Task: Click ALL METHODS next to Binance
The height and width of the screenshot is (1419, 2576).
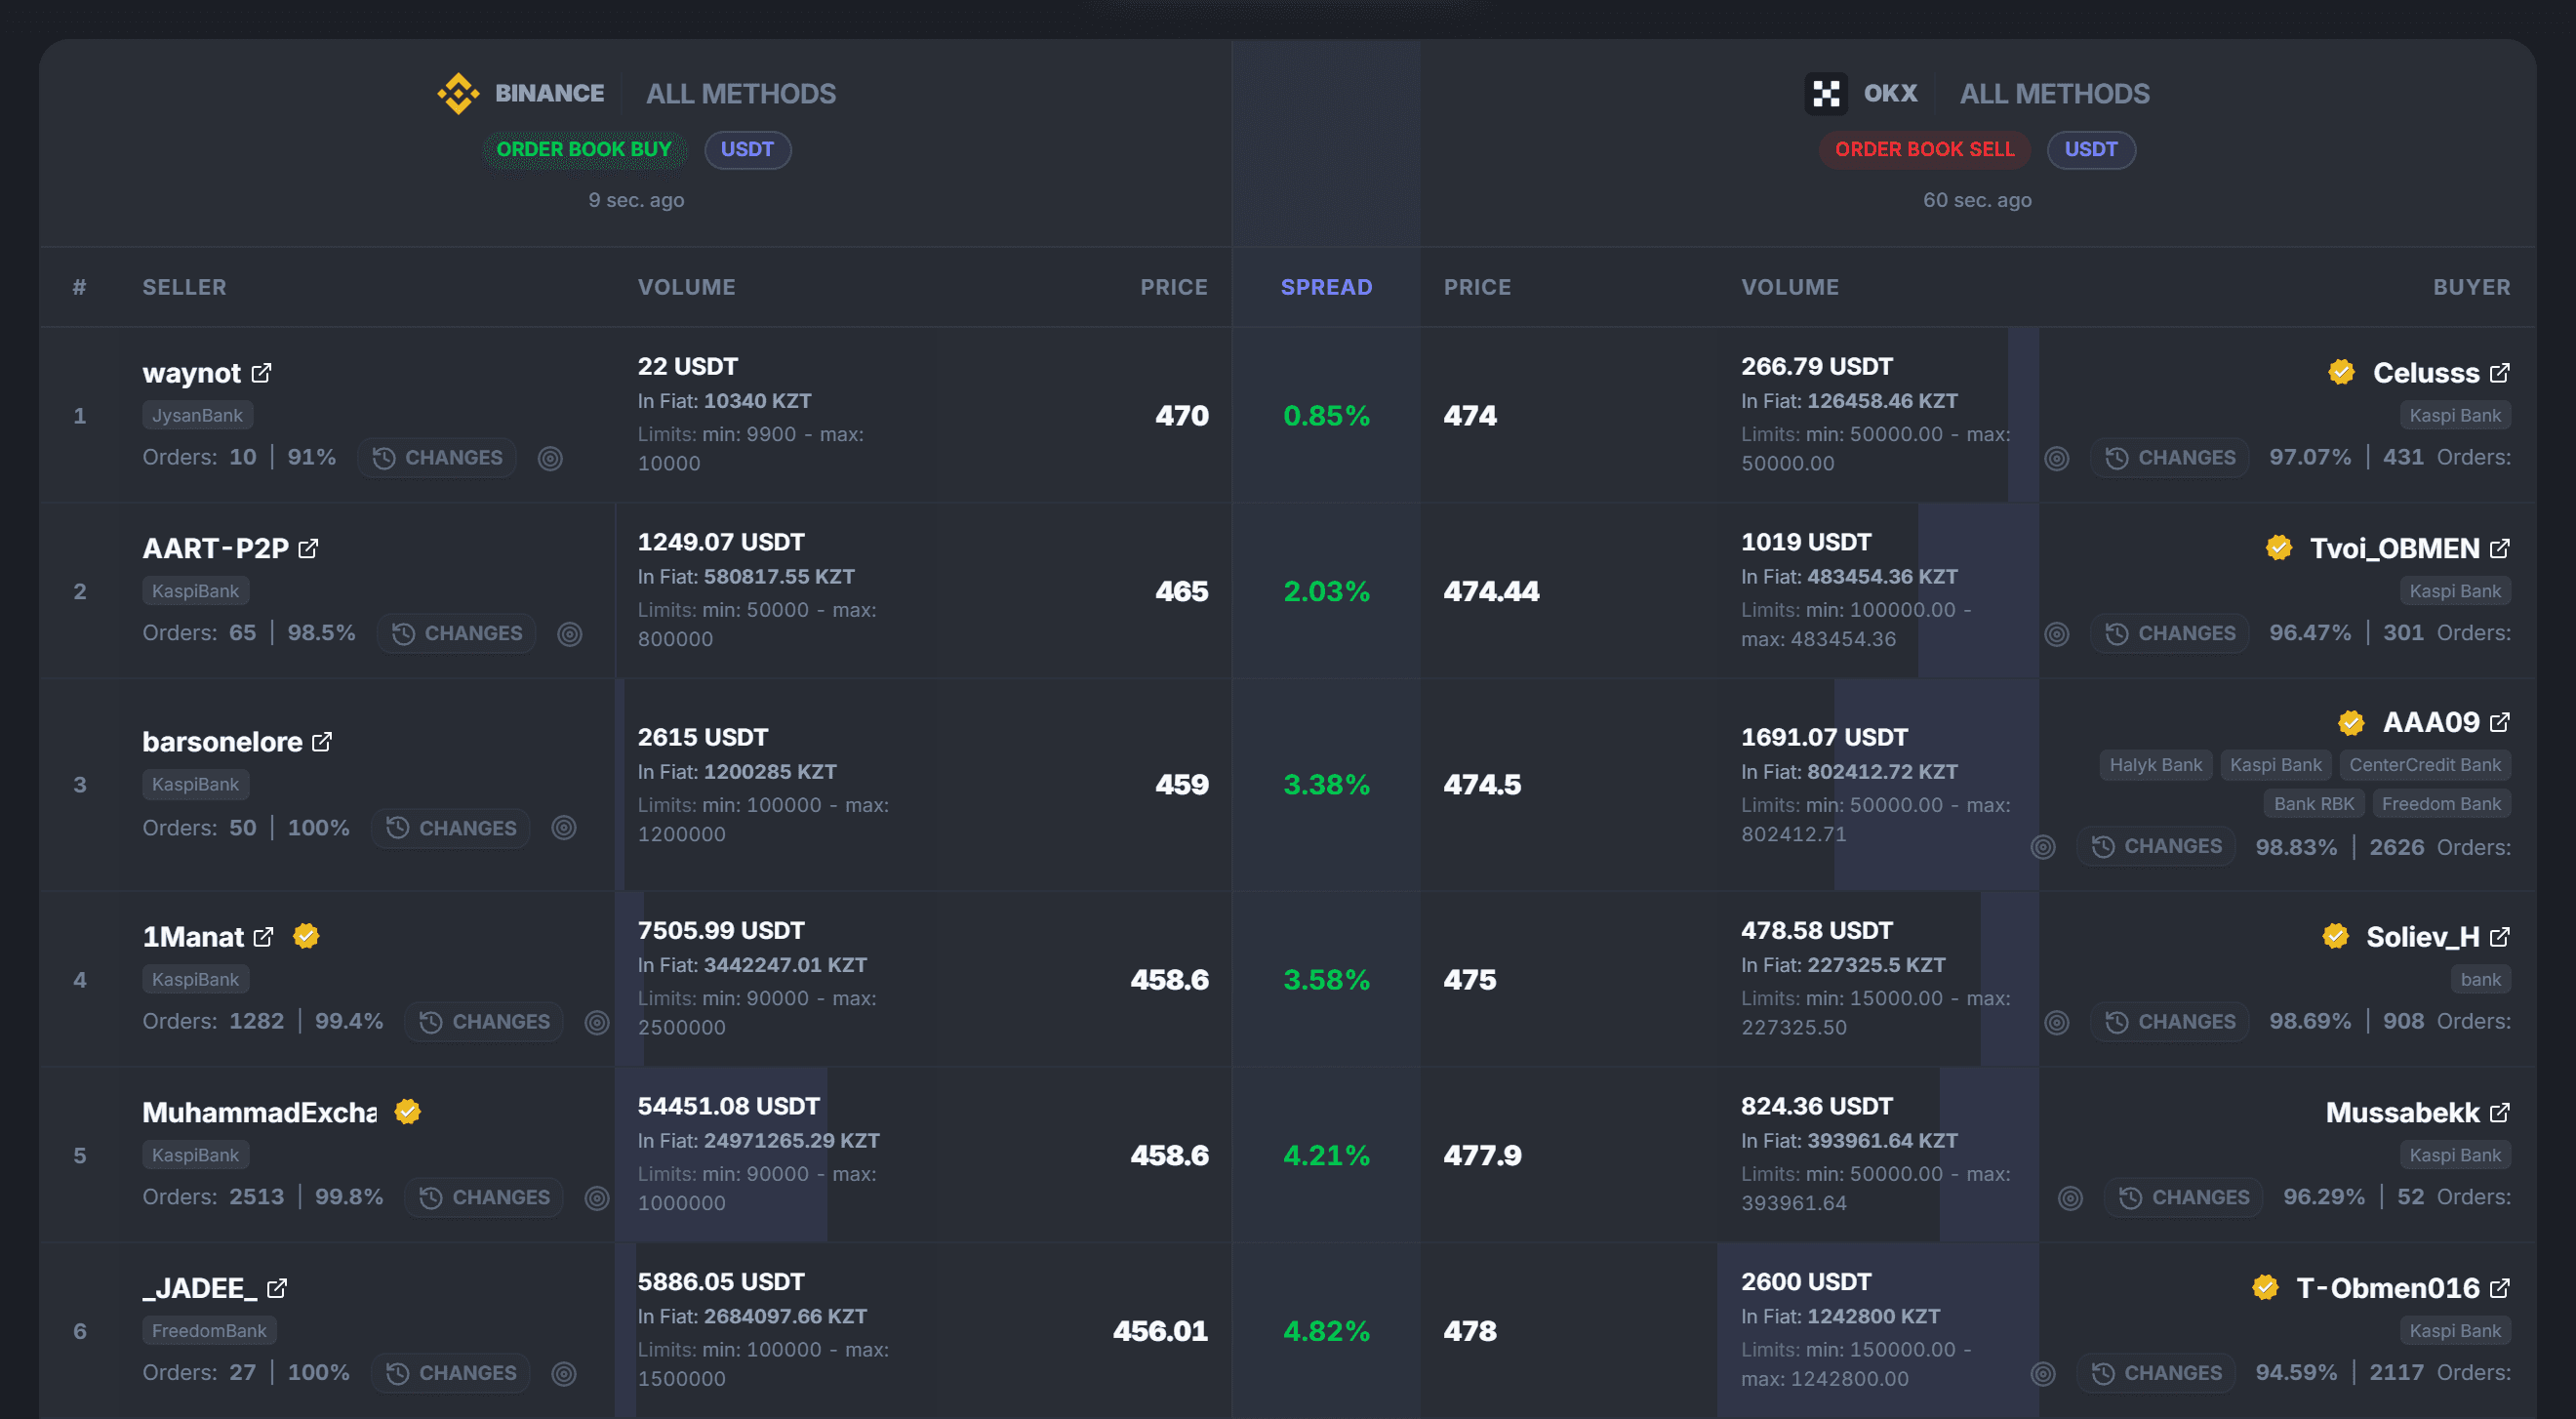Action: coord(741,94)
